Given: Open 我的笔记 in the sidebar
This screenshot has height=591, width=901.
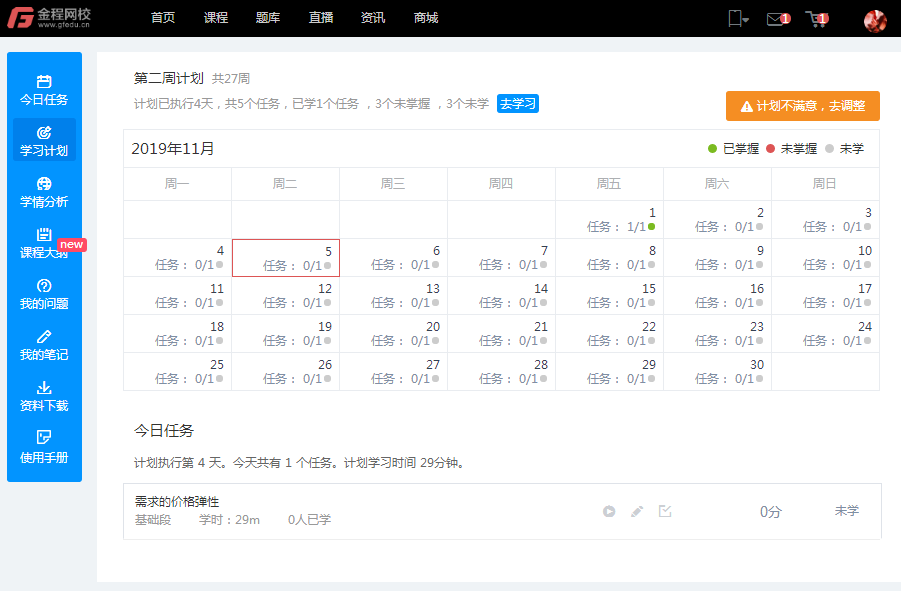Looking at the screenshot, I should click(x=44, y=345).
